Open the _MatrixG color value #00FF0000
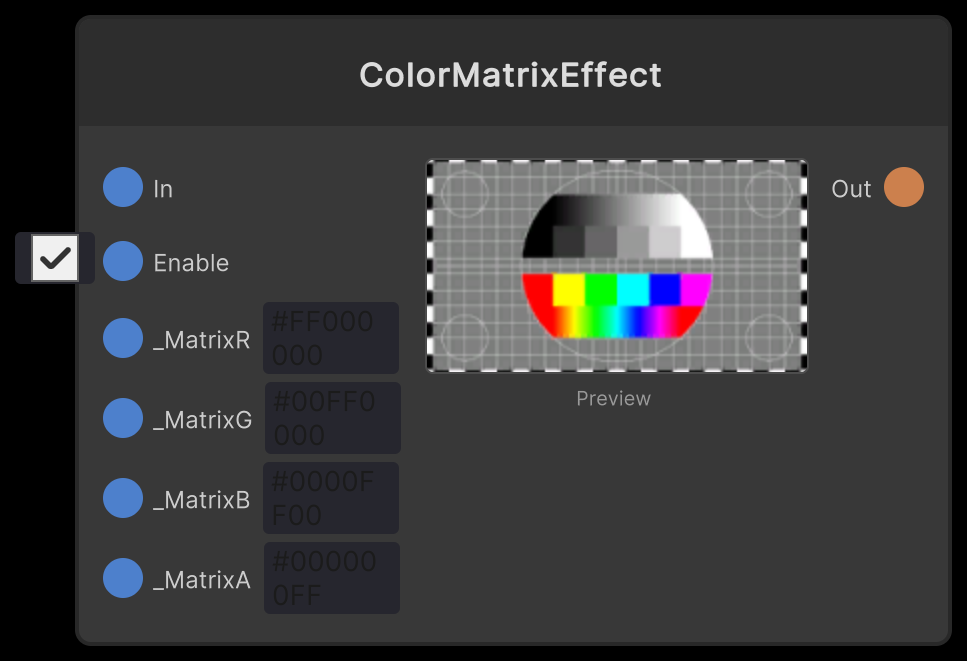This screenshot has height=661, width=967. tap(331, 418)
